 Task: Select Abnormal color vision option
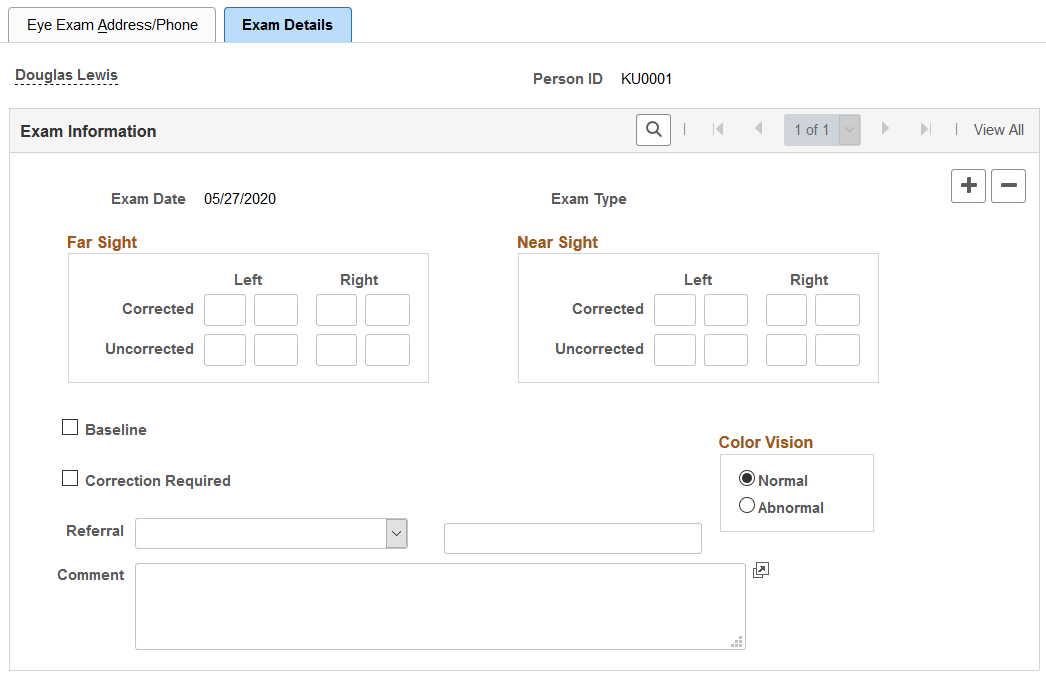[747, 506]
